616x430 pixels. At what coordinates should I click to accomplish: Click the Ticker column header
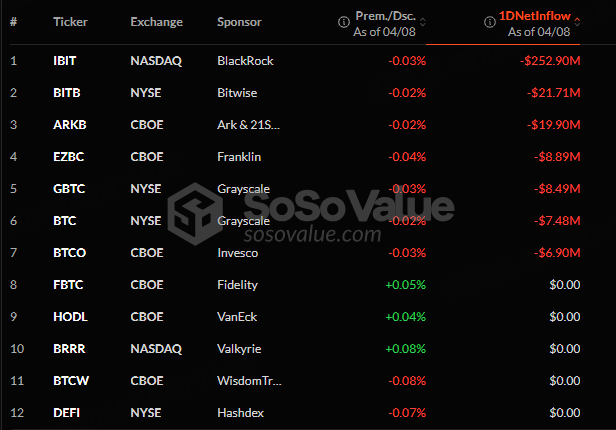point(70,22)
